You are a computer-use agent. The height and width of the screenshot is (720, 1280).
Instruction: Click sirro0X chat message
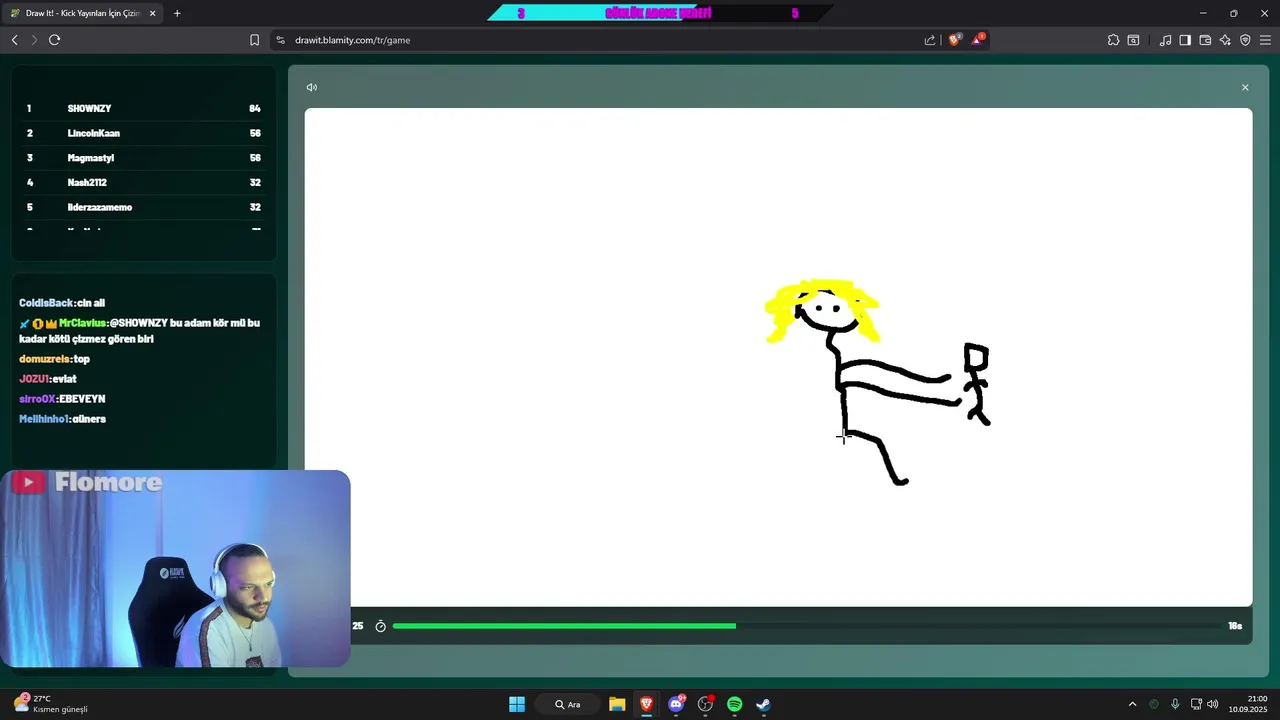pos(62,399)
